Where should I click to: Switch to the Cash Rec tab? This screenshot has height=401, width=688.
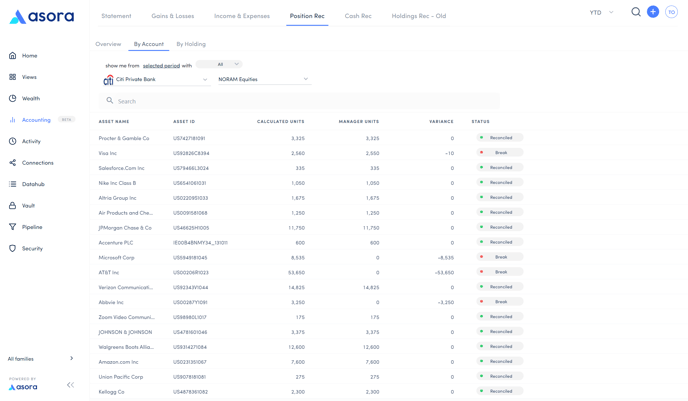[x=358, y=16]
